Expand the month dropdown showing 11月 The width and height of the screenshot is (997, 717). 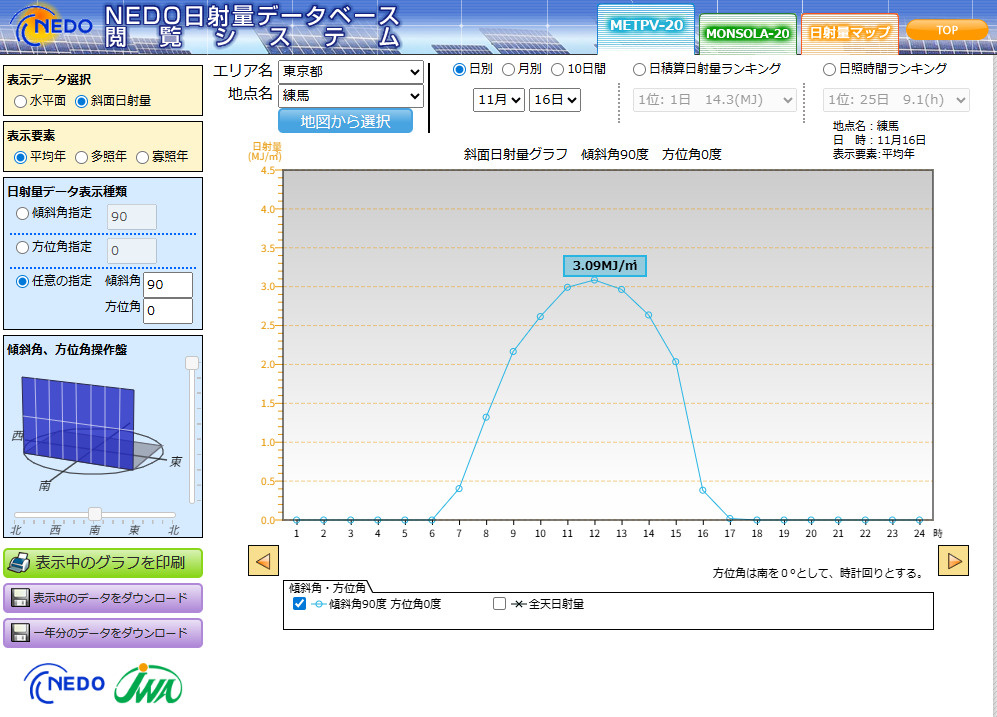click(498, 99)
